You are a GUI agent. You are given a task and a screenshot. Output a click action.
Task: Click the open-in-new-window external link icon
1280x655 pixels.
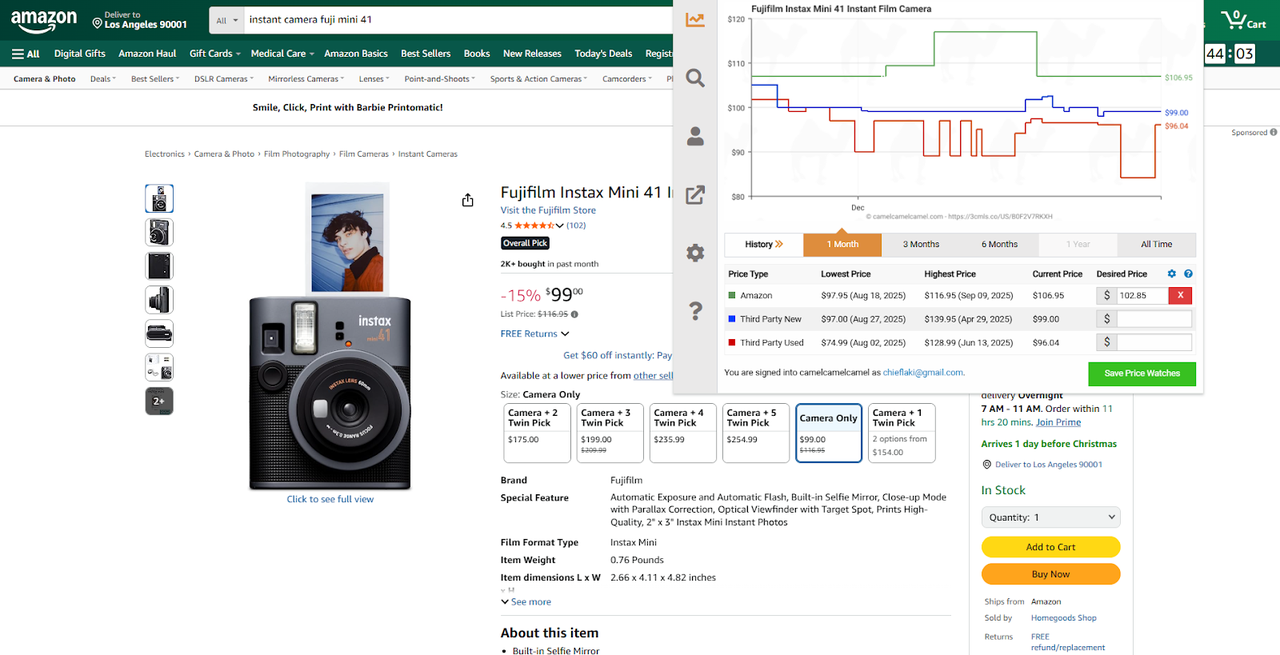click(x=695, y=195)
